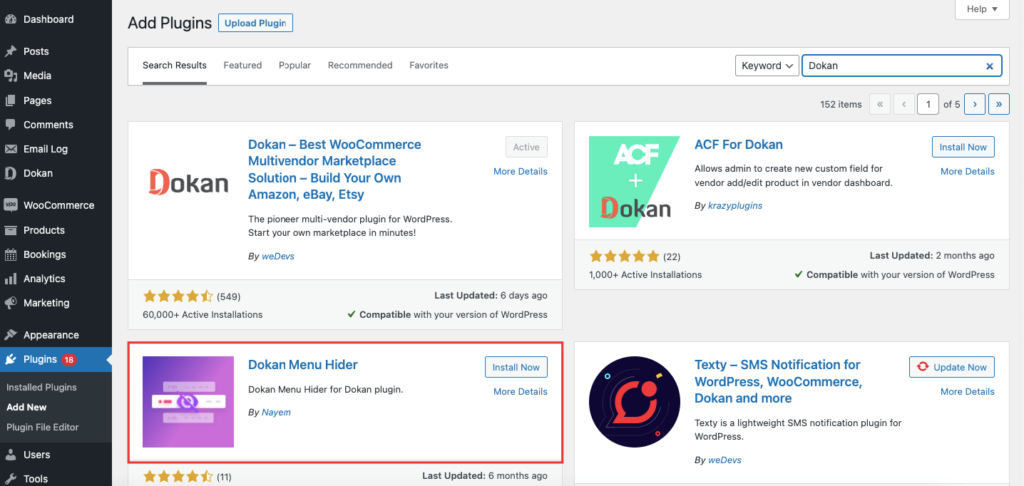
Task: Open author link krazyplugins
Action: (735, 205)
